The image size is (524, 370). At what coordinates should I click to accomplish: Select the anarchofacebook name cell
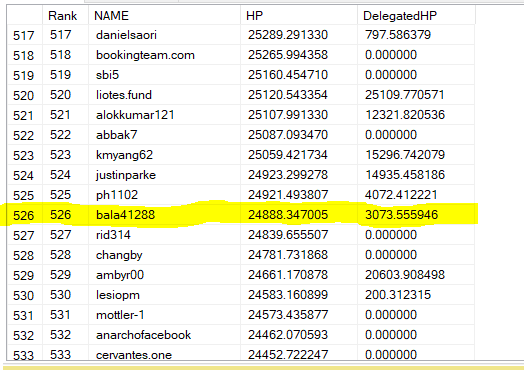pos(164,335)
